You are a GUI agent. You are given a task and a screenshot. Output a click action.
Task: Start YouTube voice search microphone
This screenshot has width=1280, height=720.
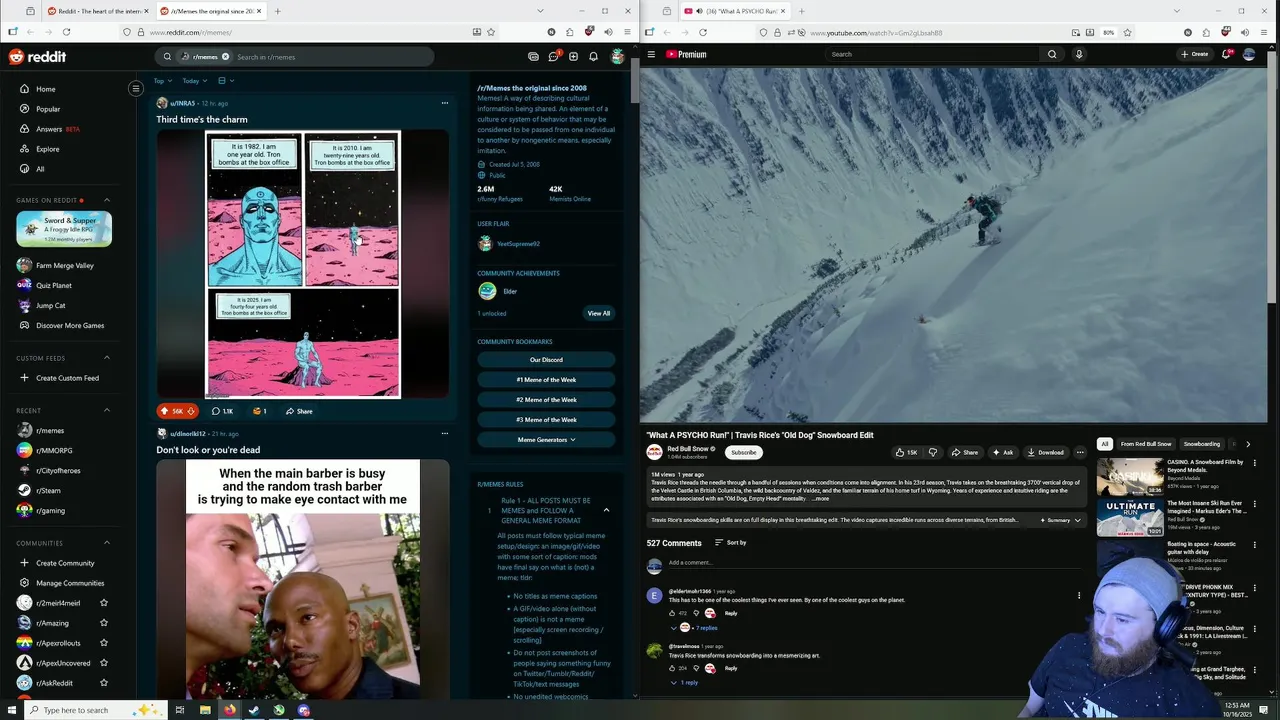[1079, 54]
